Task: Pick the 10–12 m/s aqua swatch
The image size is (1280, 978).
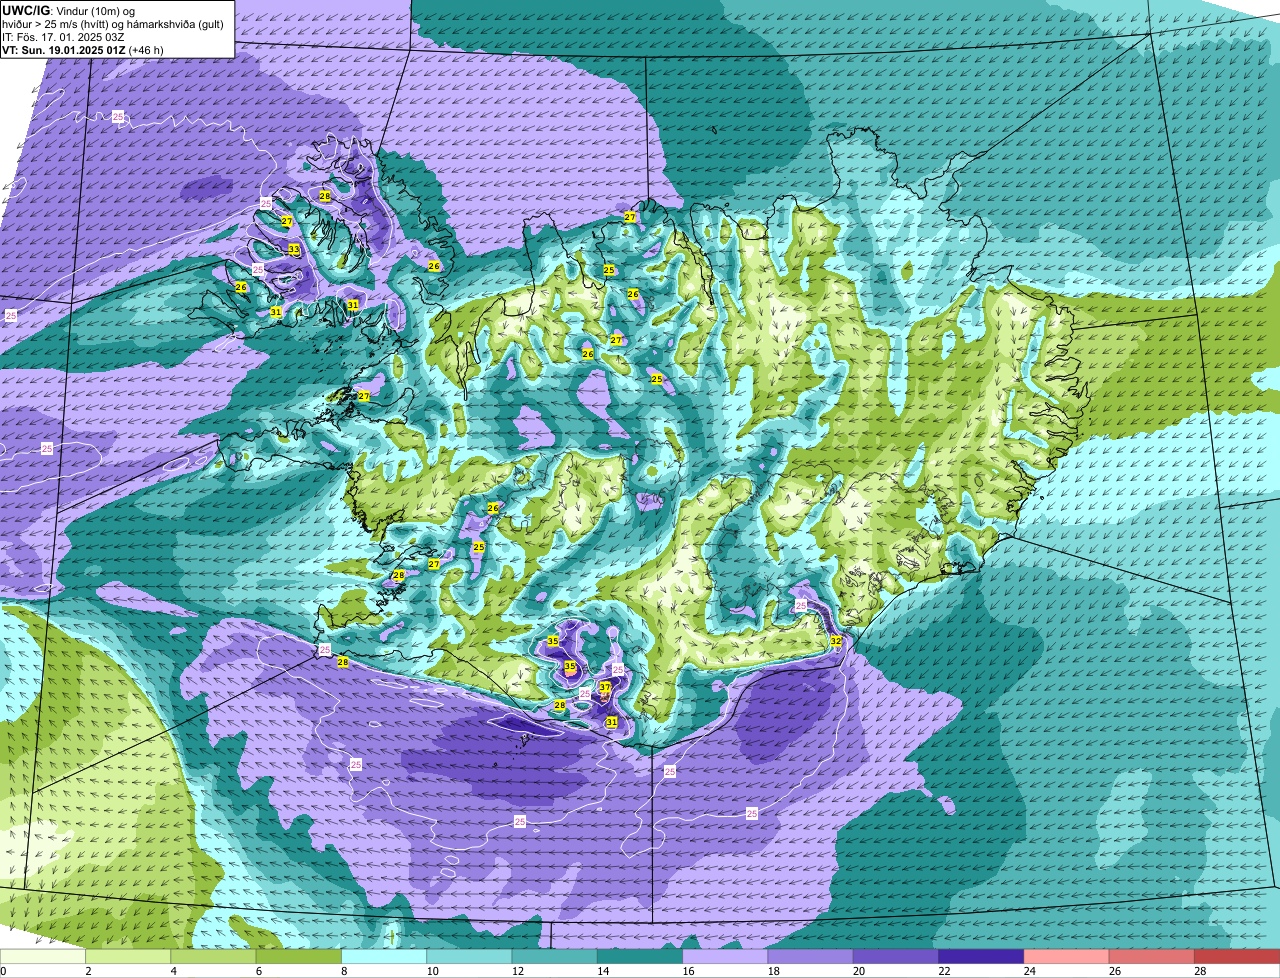Action: pyautogui.click(x=469, y=956)
